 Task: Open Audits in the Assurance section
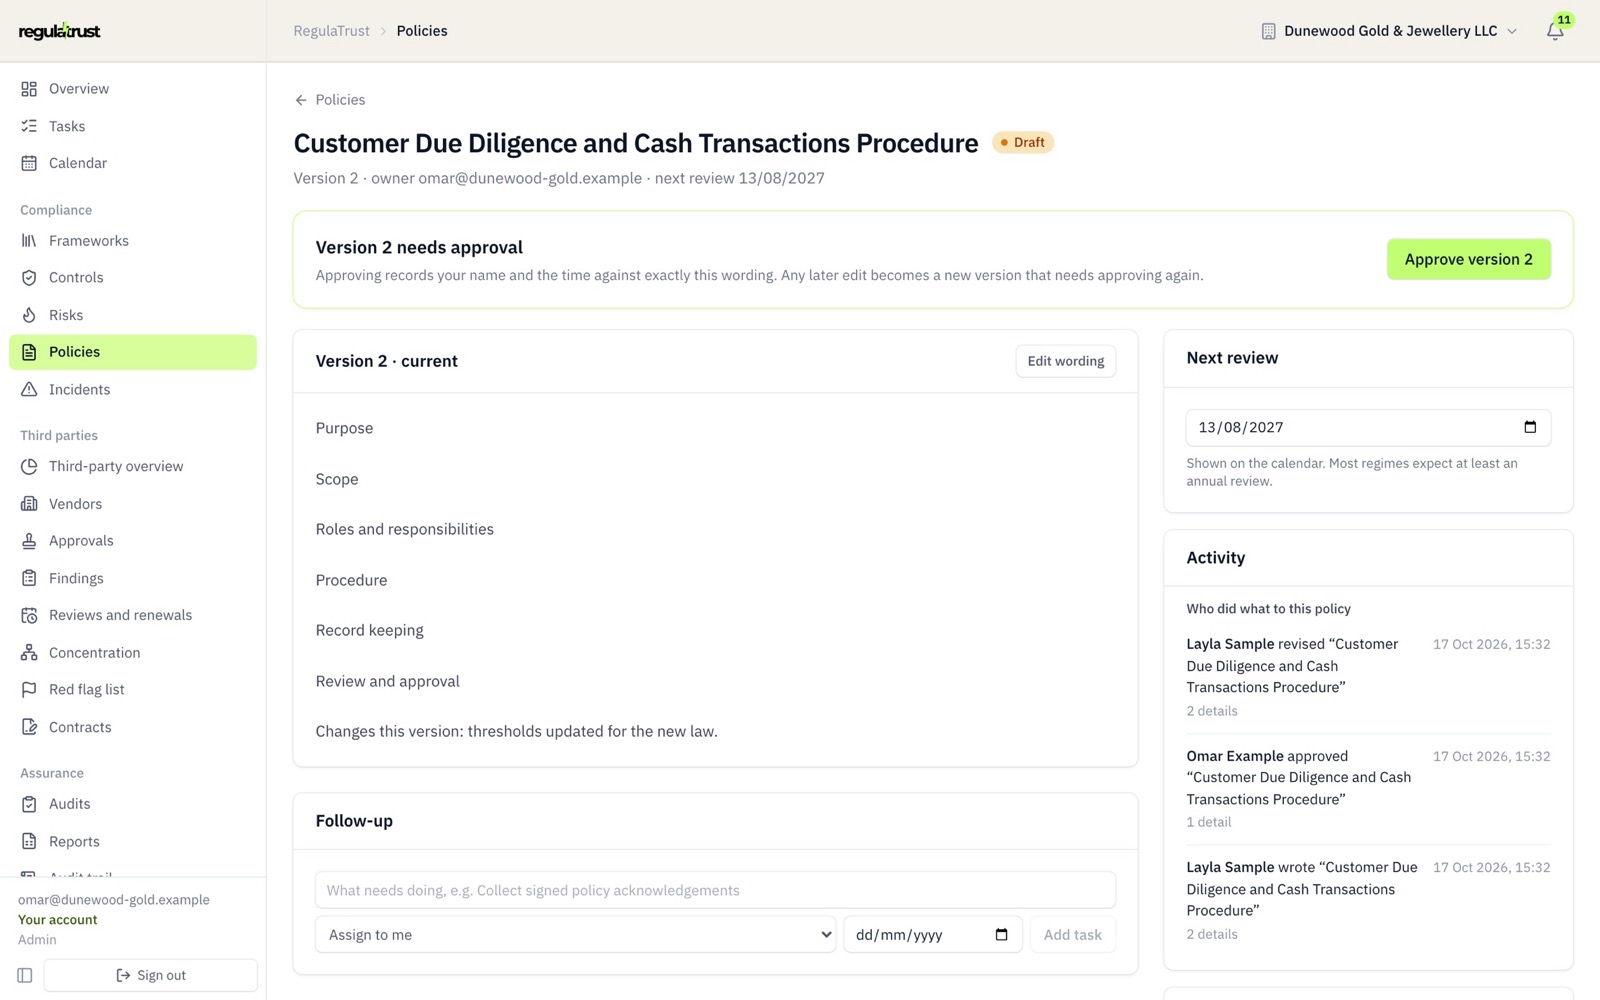133,804
